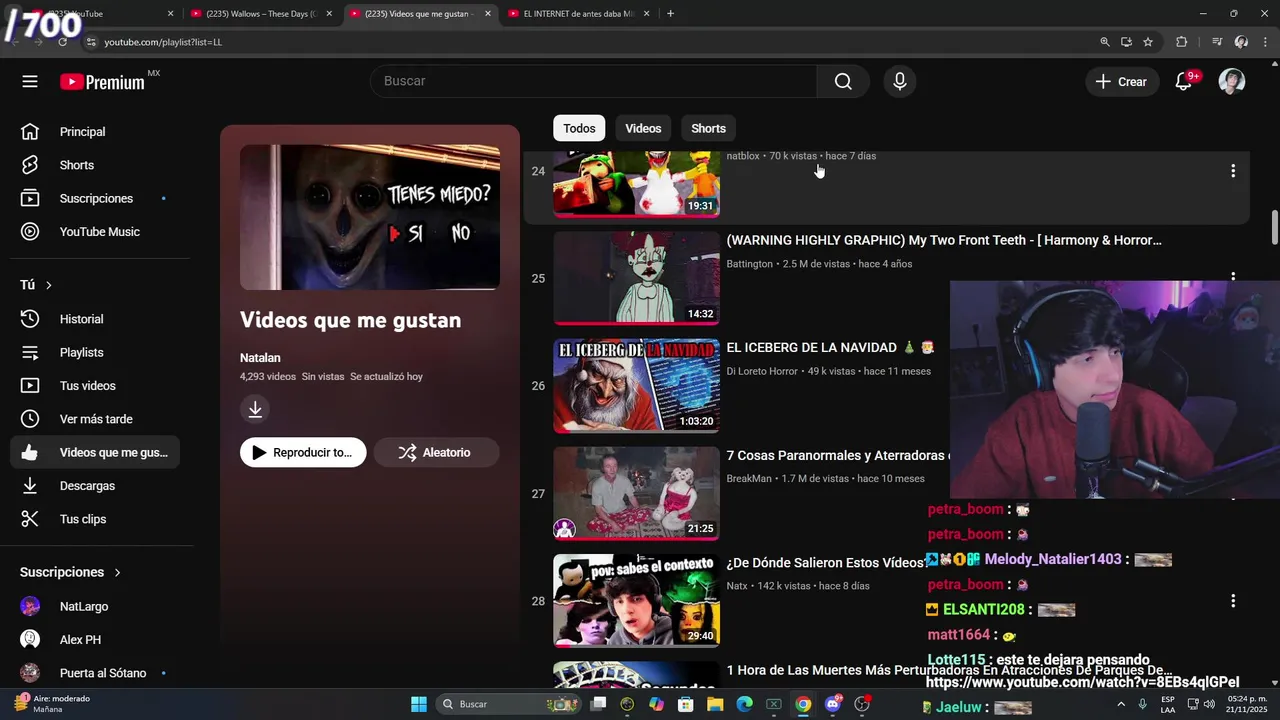This screenshot has width=1280, height=720.
Task: Open Battington channel link
Action: pos(749,264)
